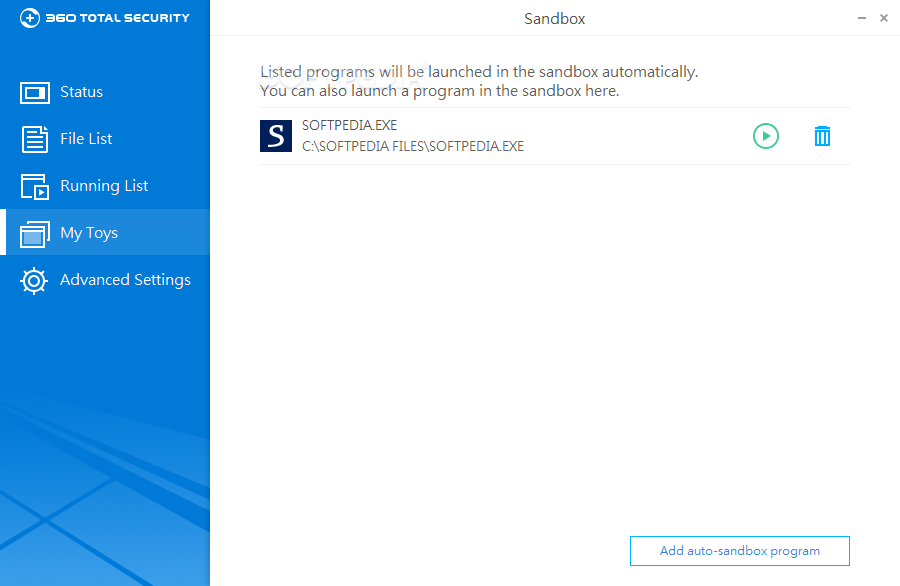Viewport: 900px width, 586px height.
Task: Open the Status sidebar icon
Action: (x=34, y=92)
